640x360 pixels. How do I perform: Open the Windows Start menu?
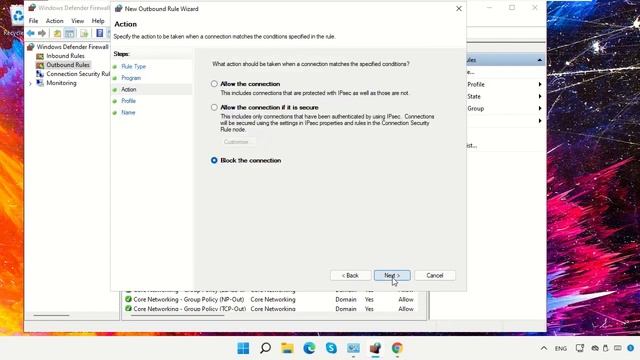[243, 348]
